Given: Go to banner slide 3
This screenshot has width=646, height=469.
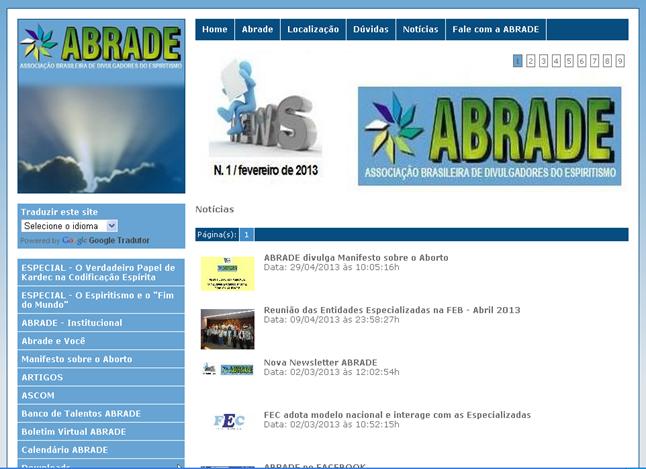Looking at the screenshot, I should pos(543,61).
